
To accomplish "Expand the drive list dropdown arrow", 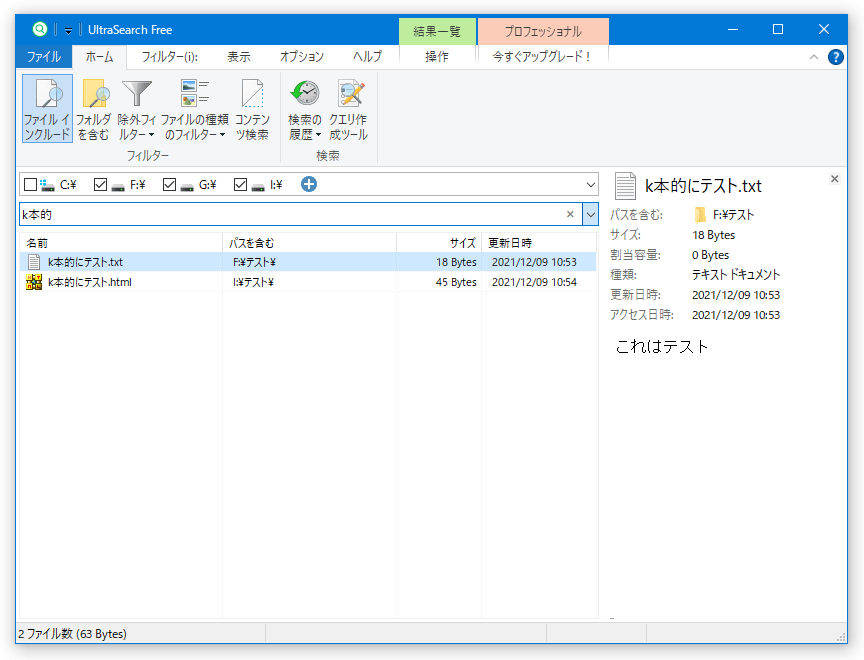I will [590, 185].
